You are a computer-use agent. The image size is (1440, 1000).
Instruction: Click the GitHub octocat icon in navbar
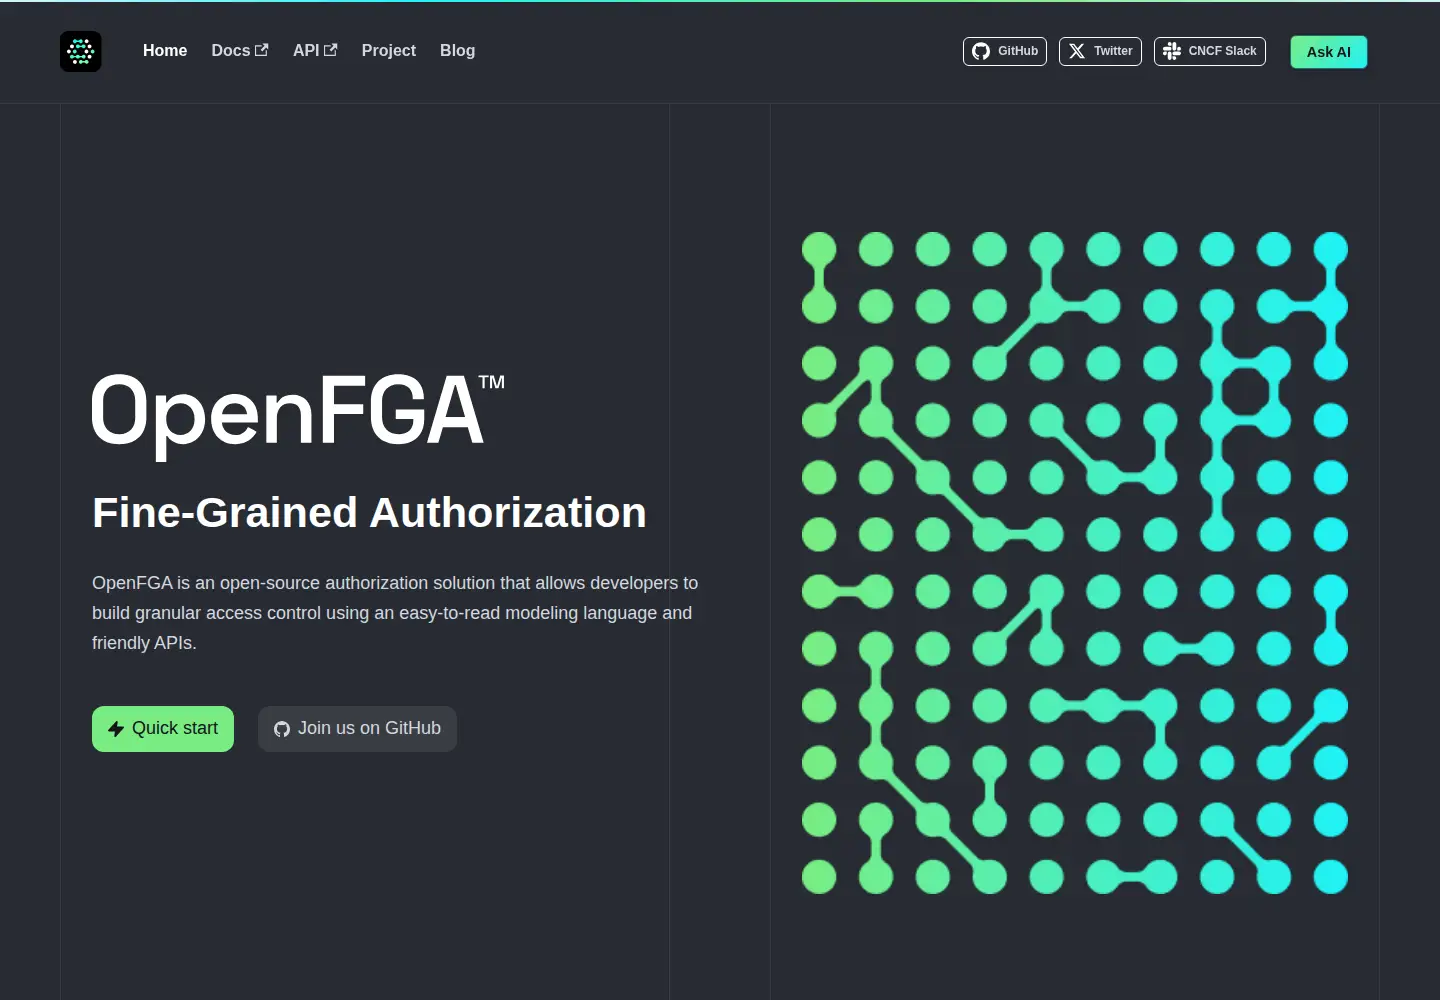coord(981,51)
